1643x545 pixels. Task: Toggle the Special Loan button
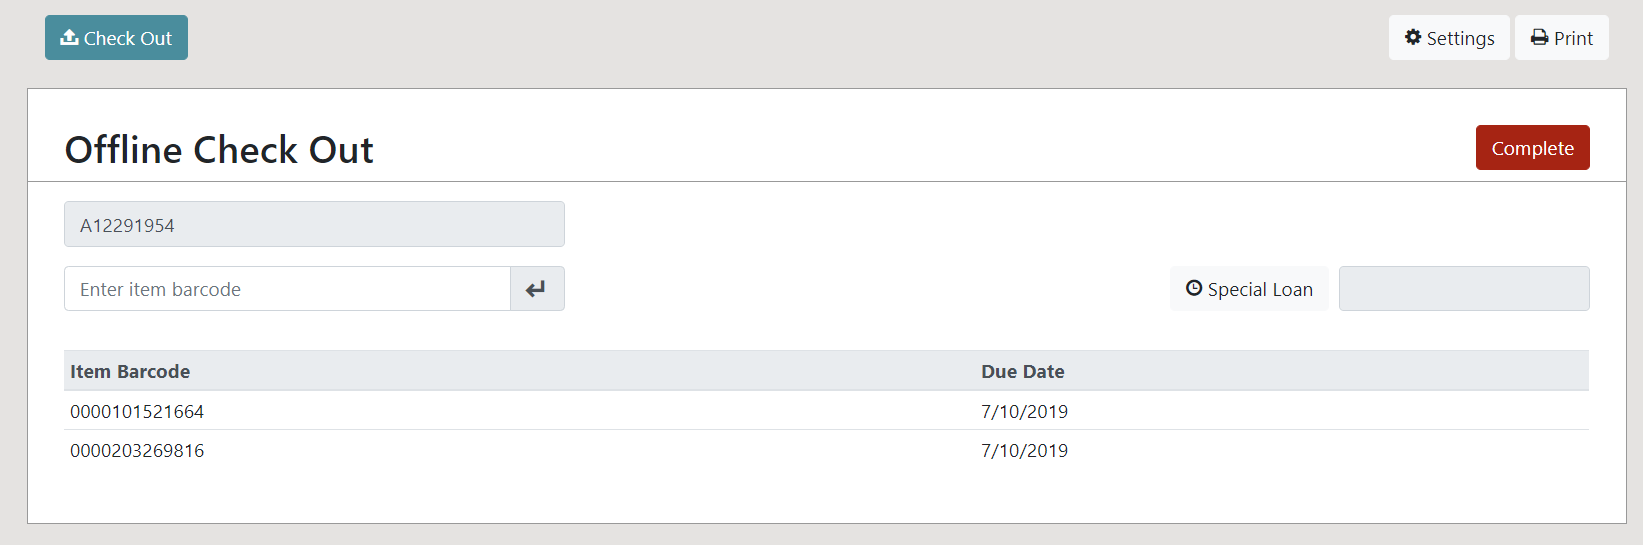(1249, 289)
